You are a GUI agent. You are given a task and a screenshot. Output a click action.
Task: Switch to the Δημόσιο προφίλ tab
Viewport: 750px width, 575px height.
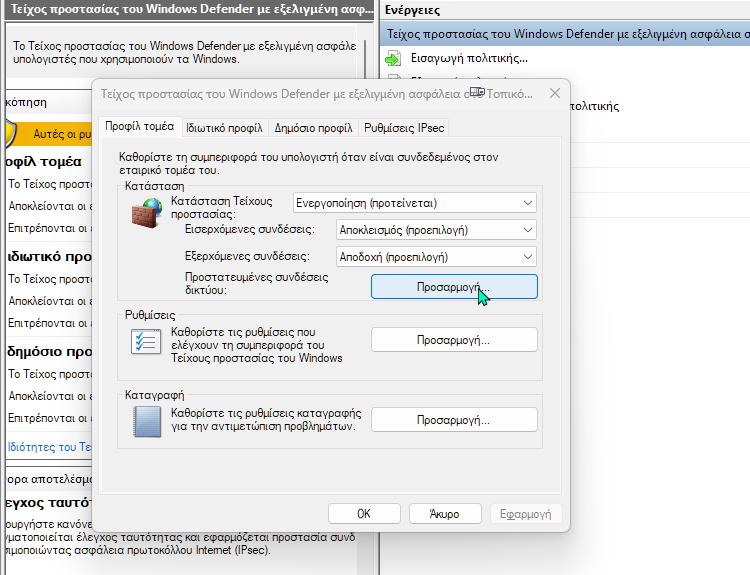pyautogui.click(x=313, y=128)
